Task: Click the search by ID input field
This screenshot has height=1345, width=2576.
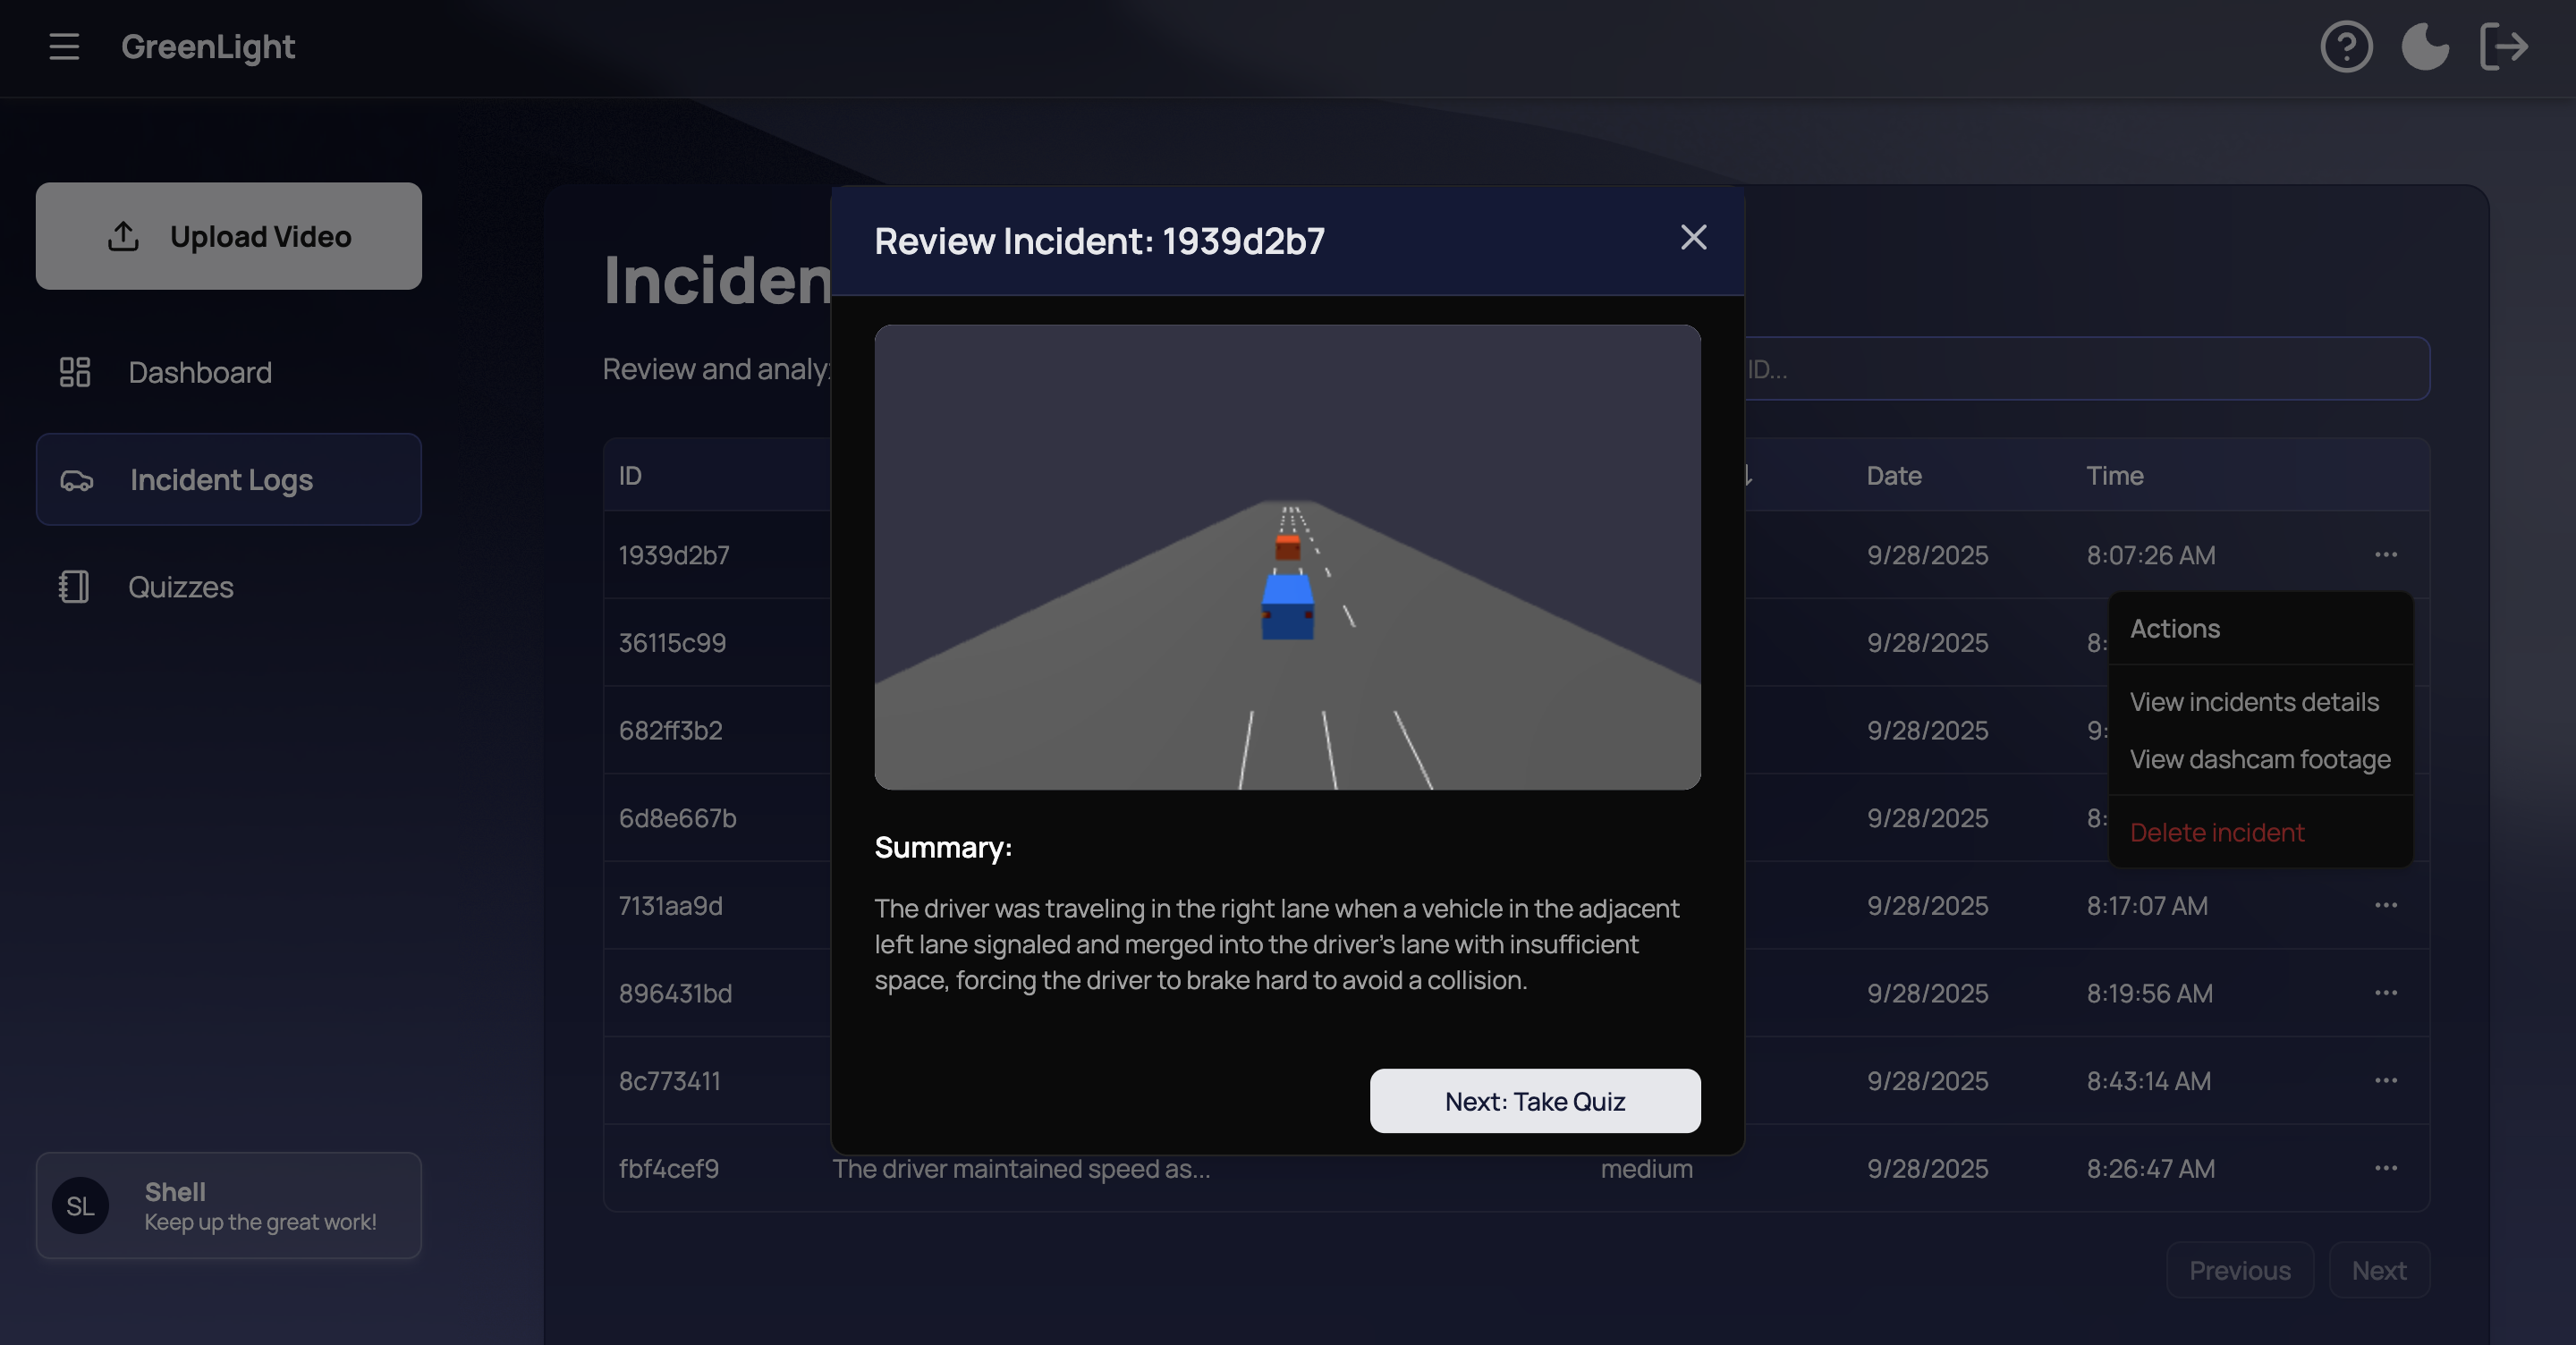Action: 2085,369
